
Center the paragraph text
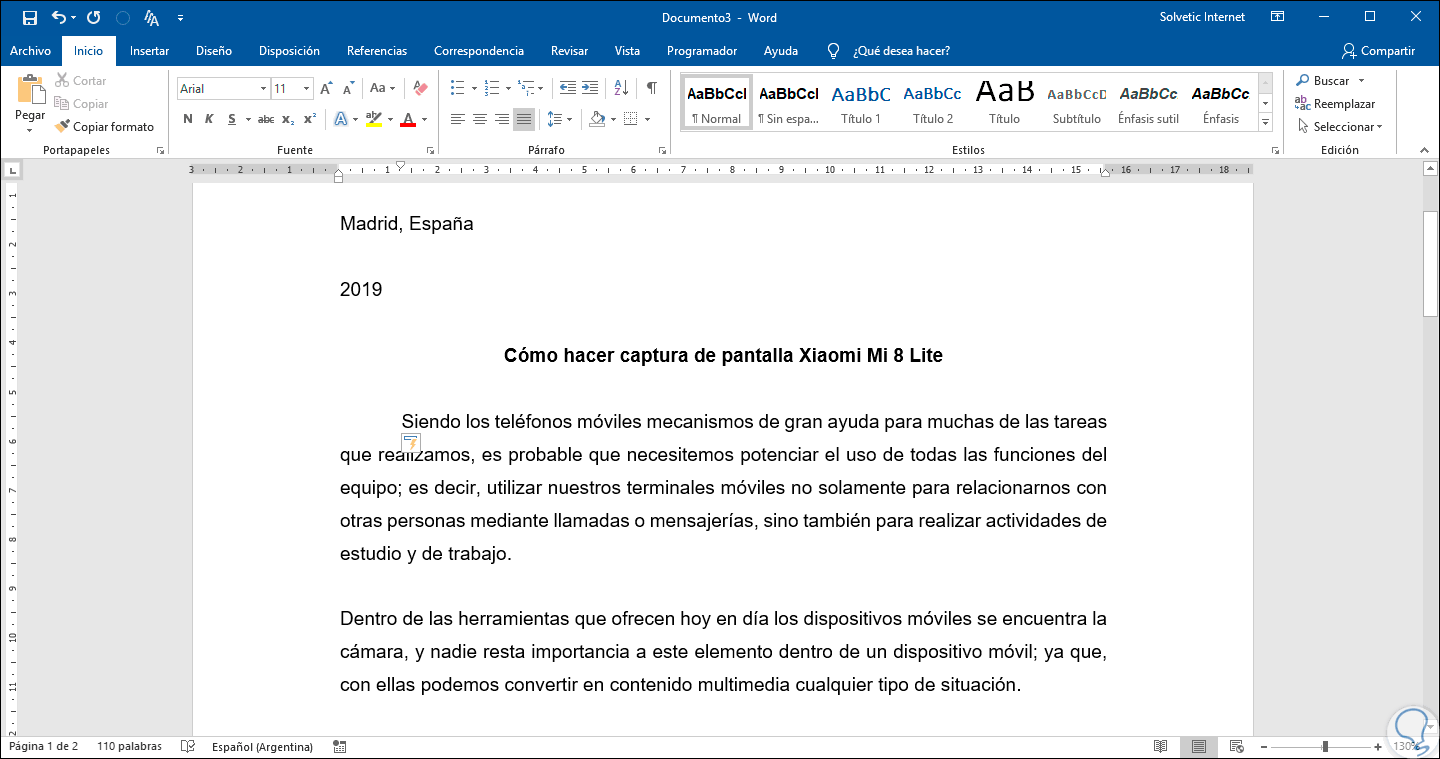(480, 120)
